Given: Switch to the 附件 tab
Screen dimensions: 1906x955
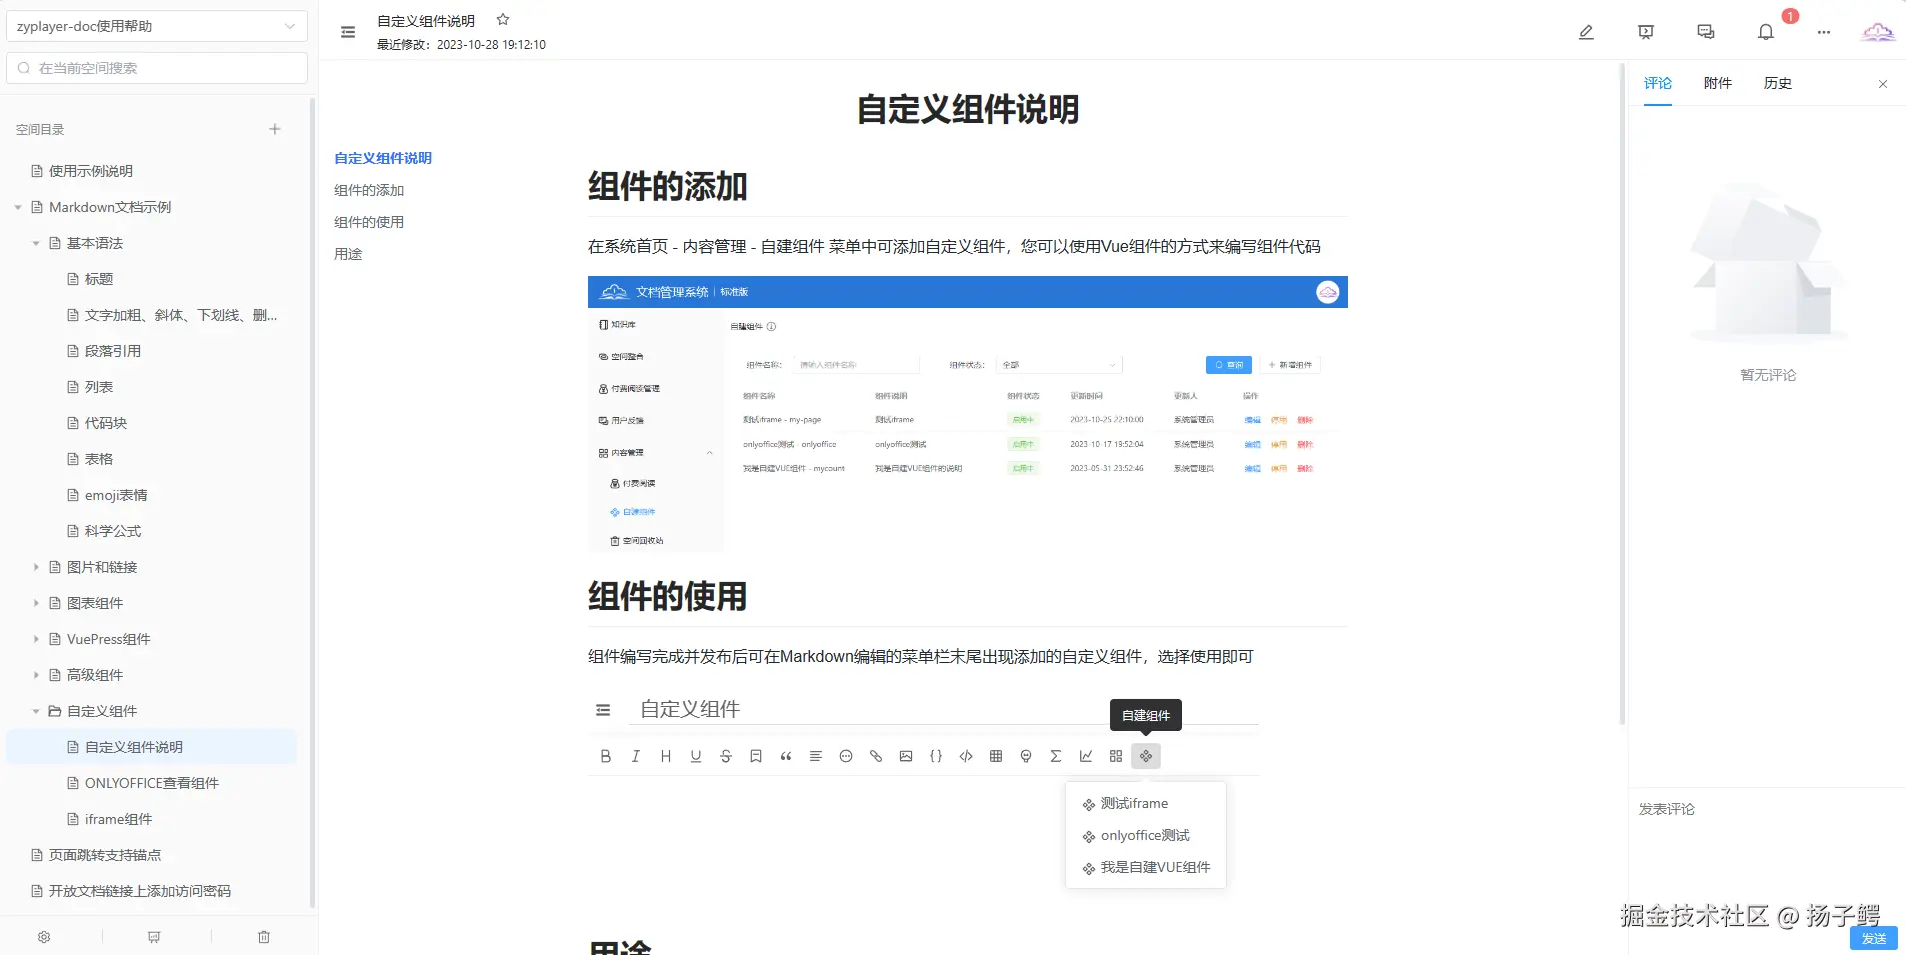Looking at the screenshot, I should (1717, 83).
